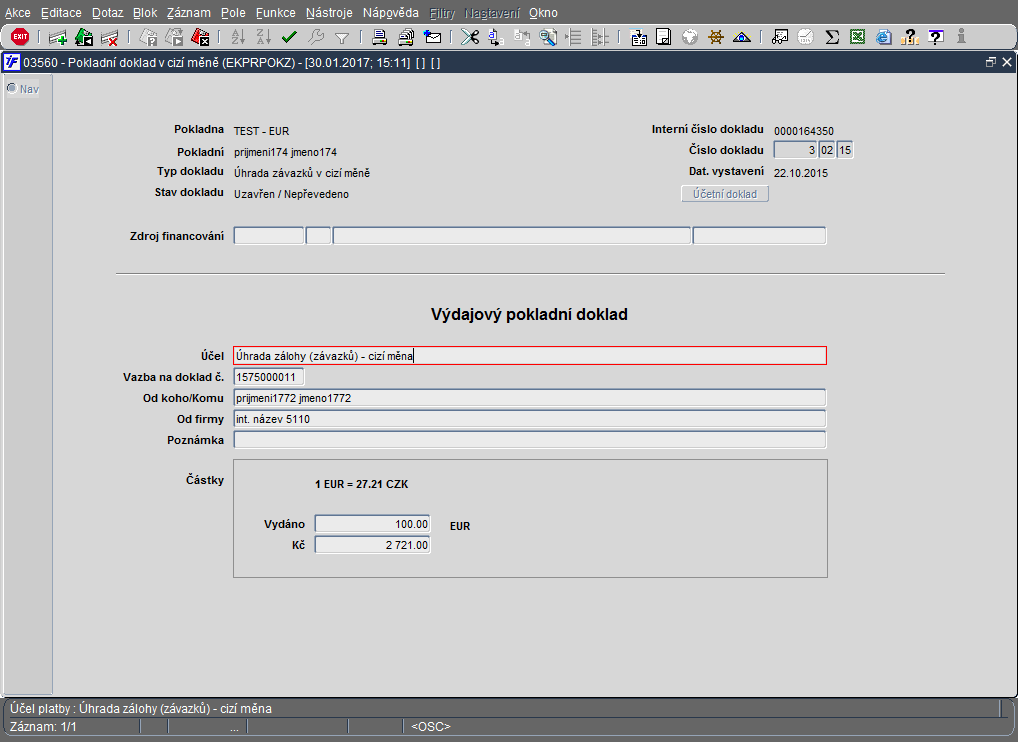Cancel query using the red book icon

[x=200, y=38]
